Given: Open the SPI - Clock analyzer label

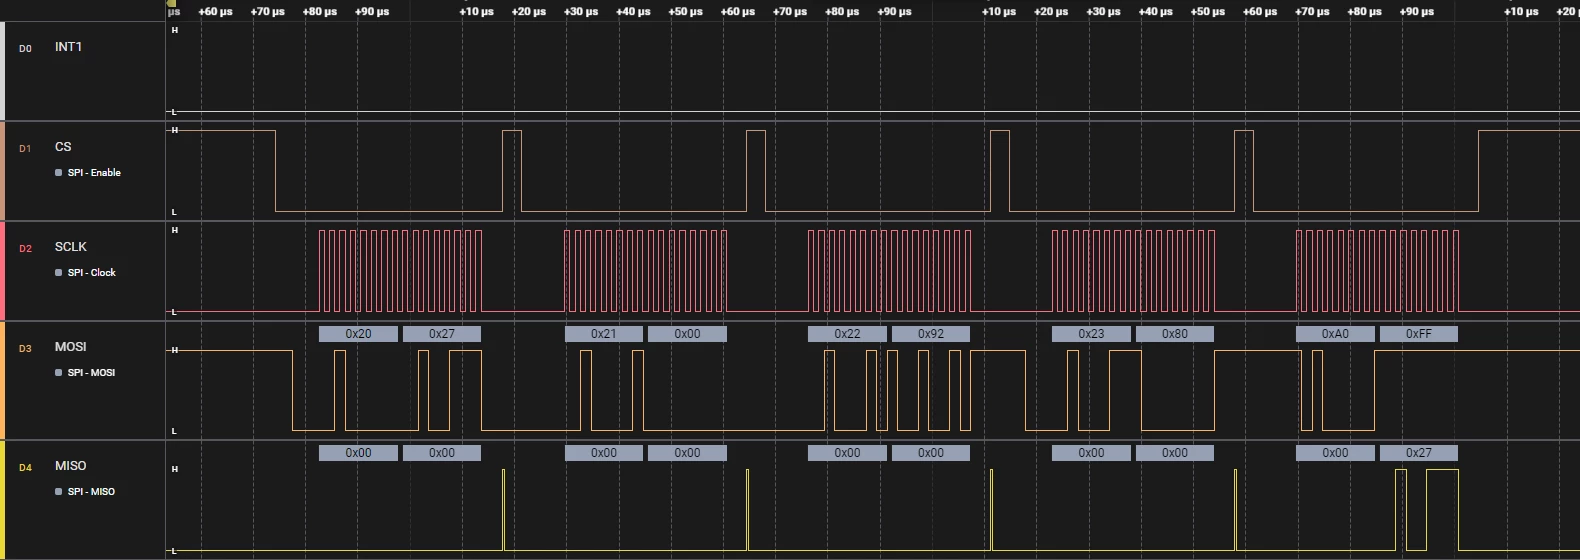Looking at the screenshot, I should tap(92, 273).
